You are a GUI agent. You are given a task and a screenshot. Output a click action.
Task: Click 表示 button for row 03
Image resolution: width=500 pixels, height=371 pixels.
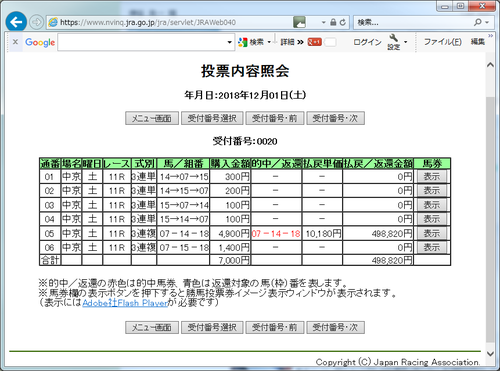(432, 205)
